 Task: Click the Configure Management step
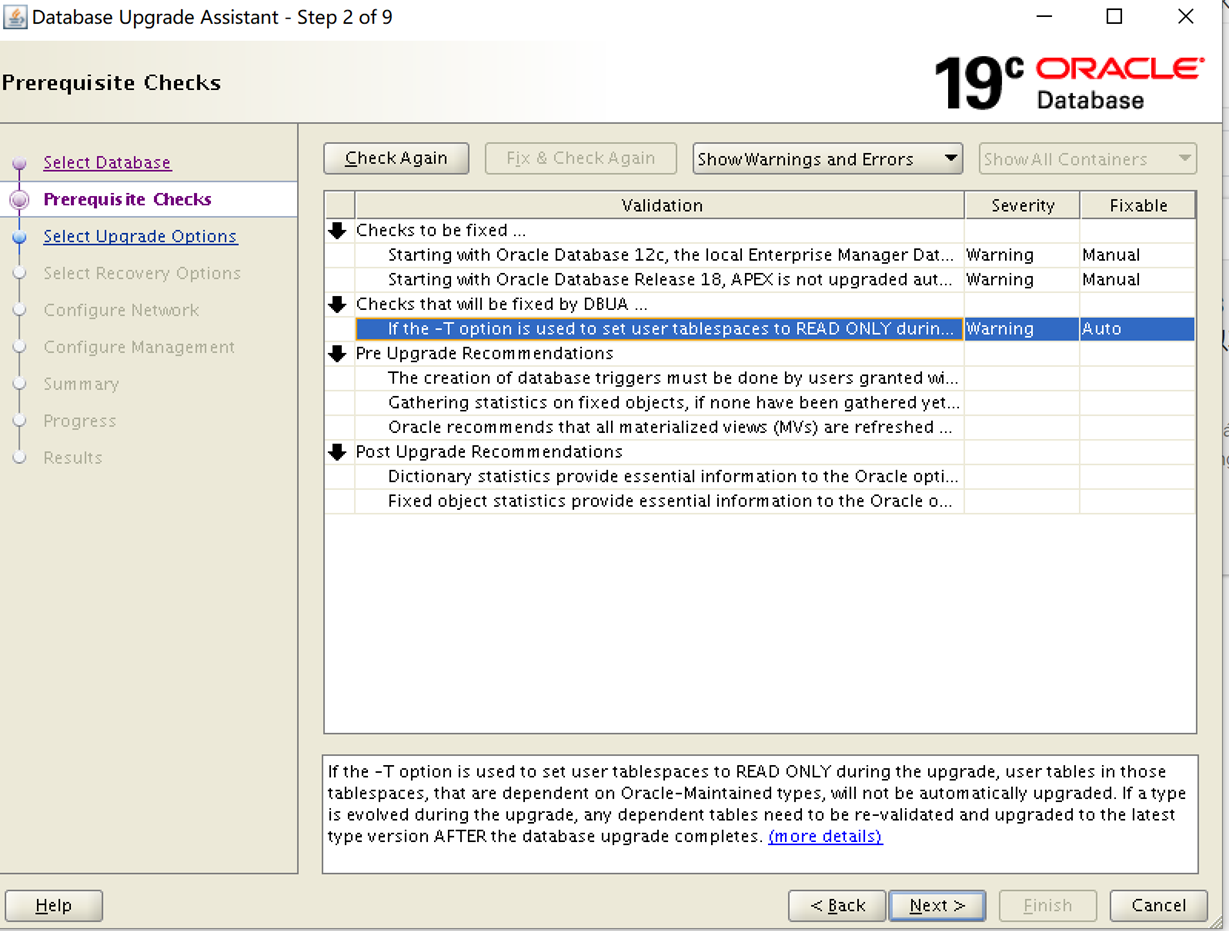pyautogui.click(x=139, y=347)
